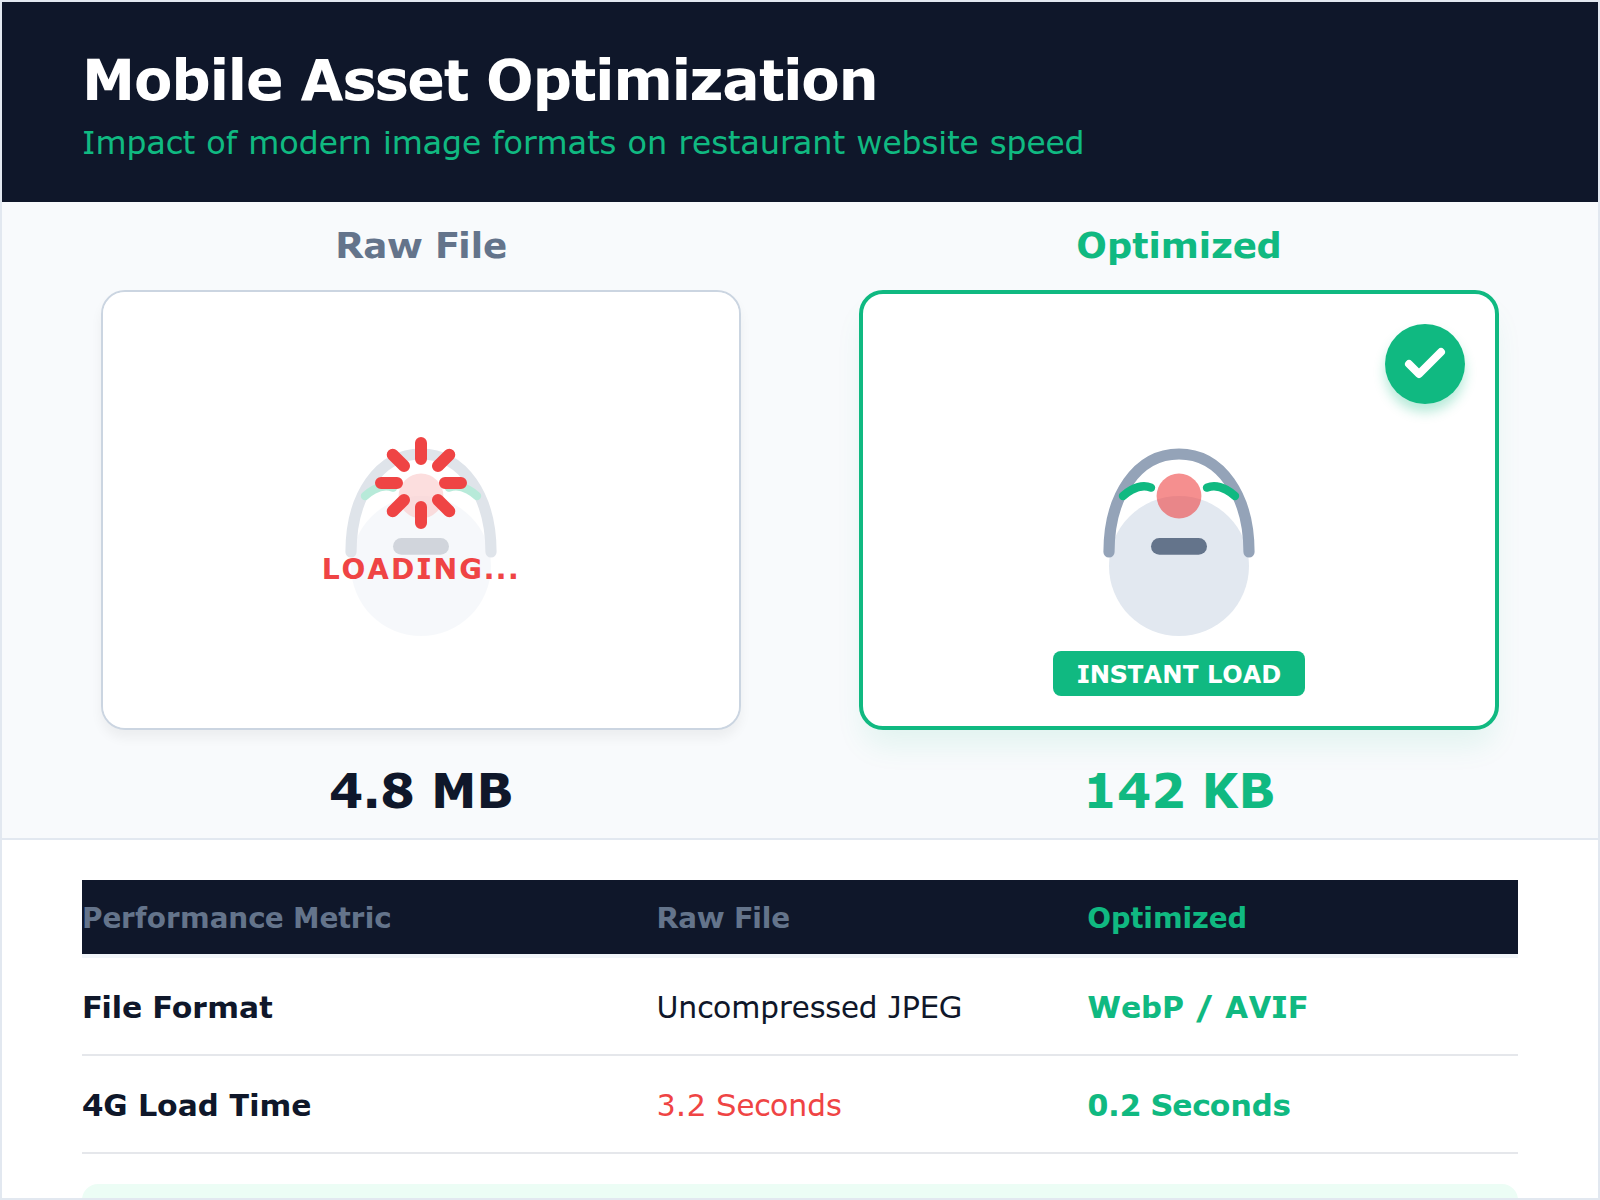Select the chef face icon in Optimized card
1600x1200 pixels.
[x=1178, y=560]
